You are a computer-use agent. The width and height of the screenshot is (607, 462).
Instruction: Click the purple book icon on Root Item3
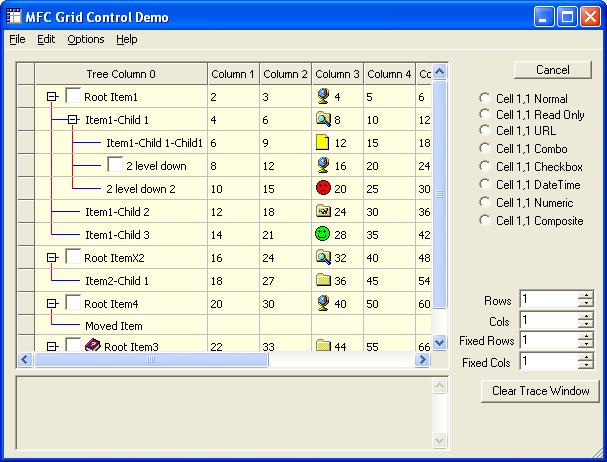pyautogui.click(x=93, y=345)
